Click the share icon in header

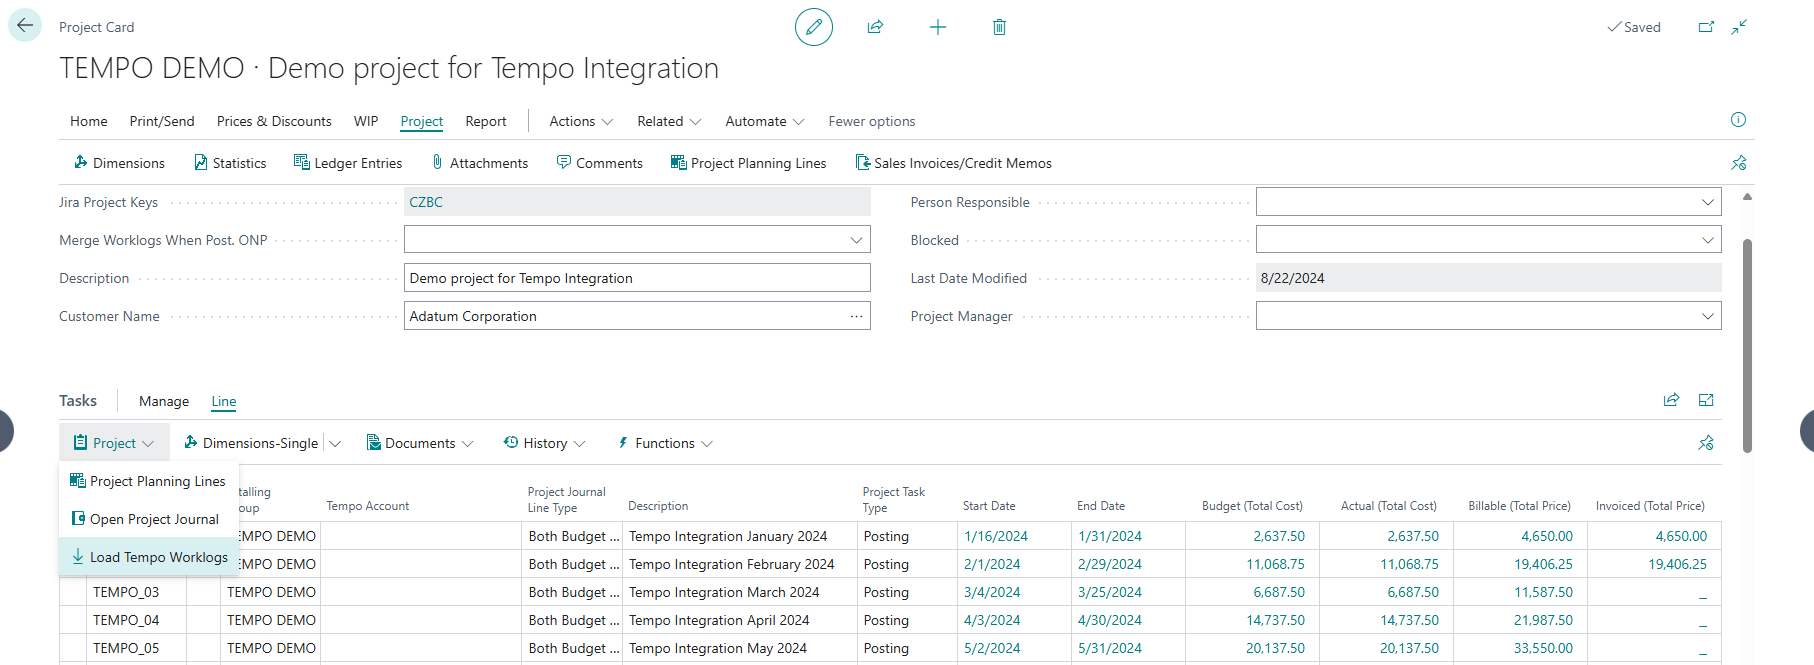tap(875, 27)
